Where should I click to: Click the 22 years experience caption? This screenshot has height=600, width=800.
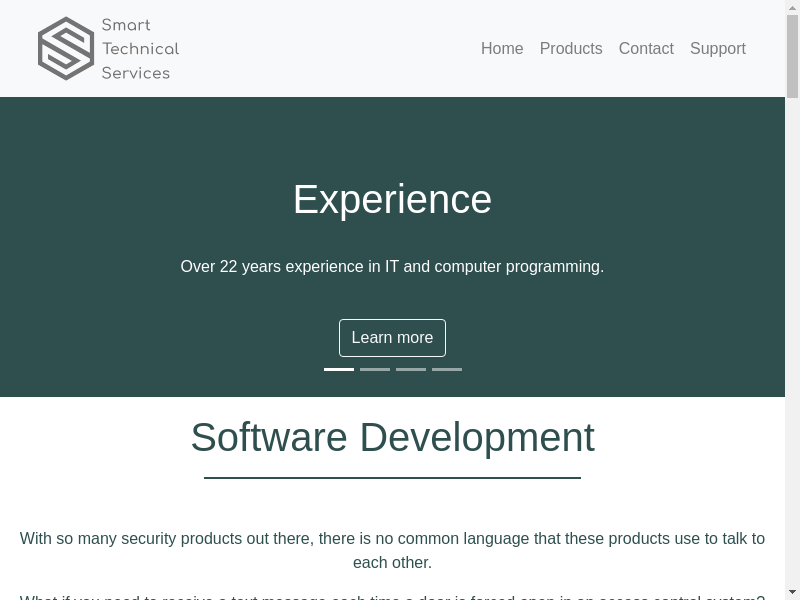click(392, 267)
